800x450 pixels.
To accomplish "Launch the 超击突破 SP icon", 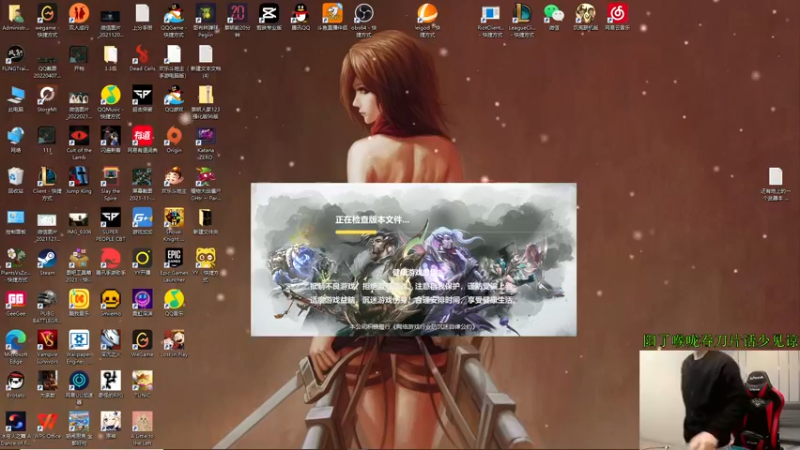I will [142, 95].
